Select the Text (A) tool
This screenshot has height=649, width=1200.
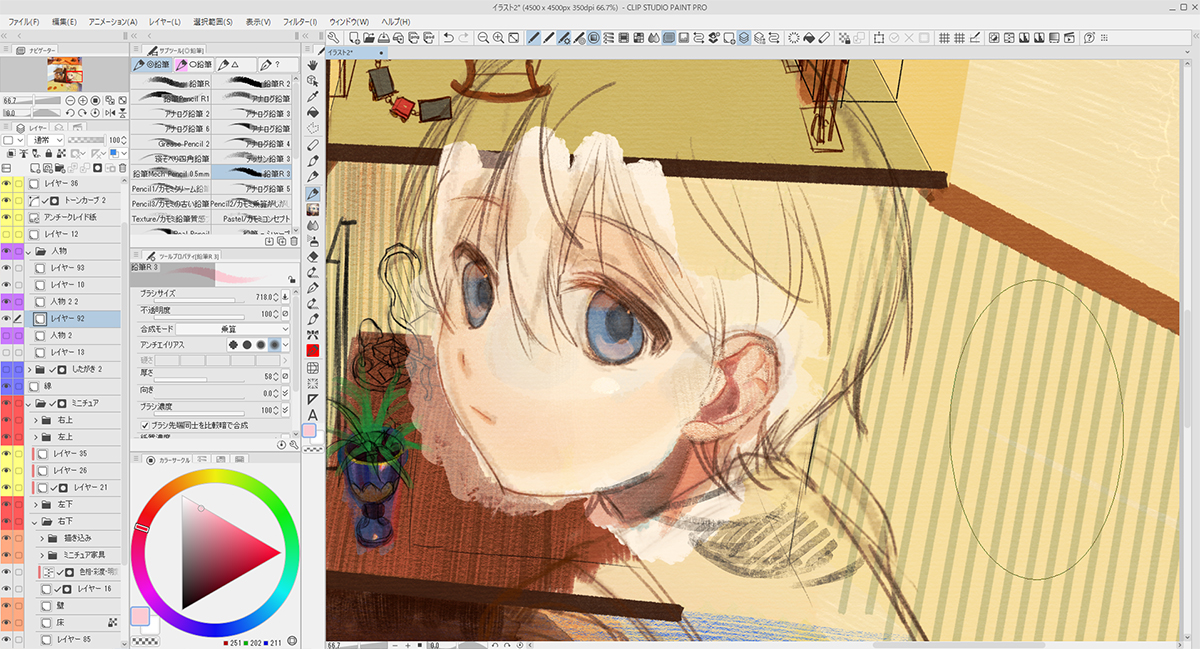(x=313, y=414)
